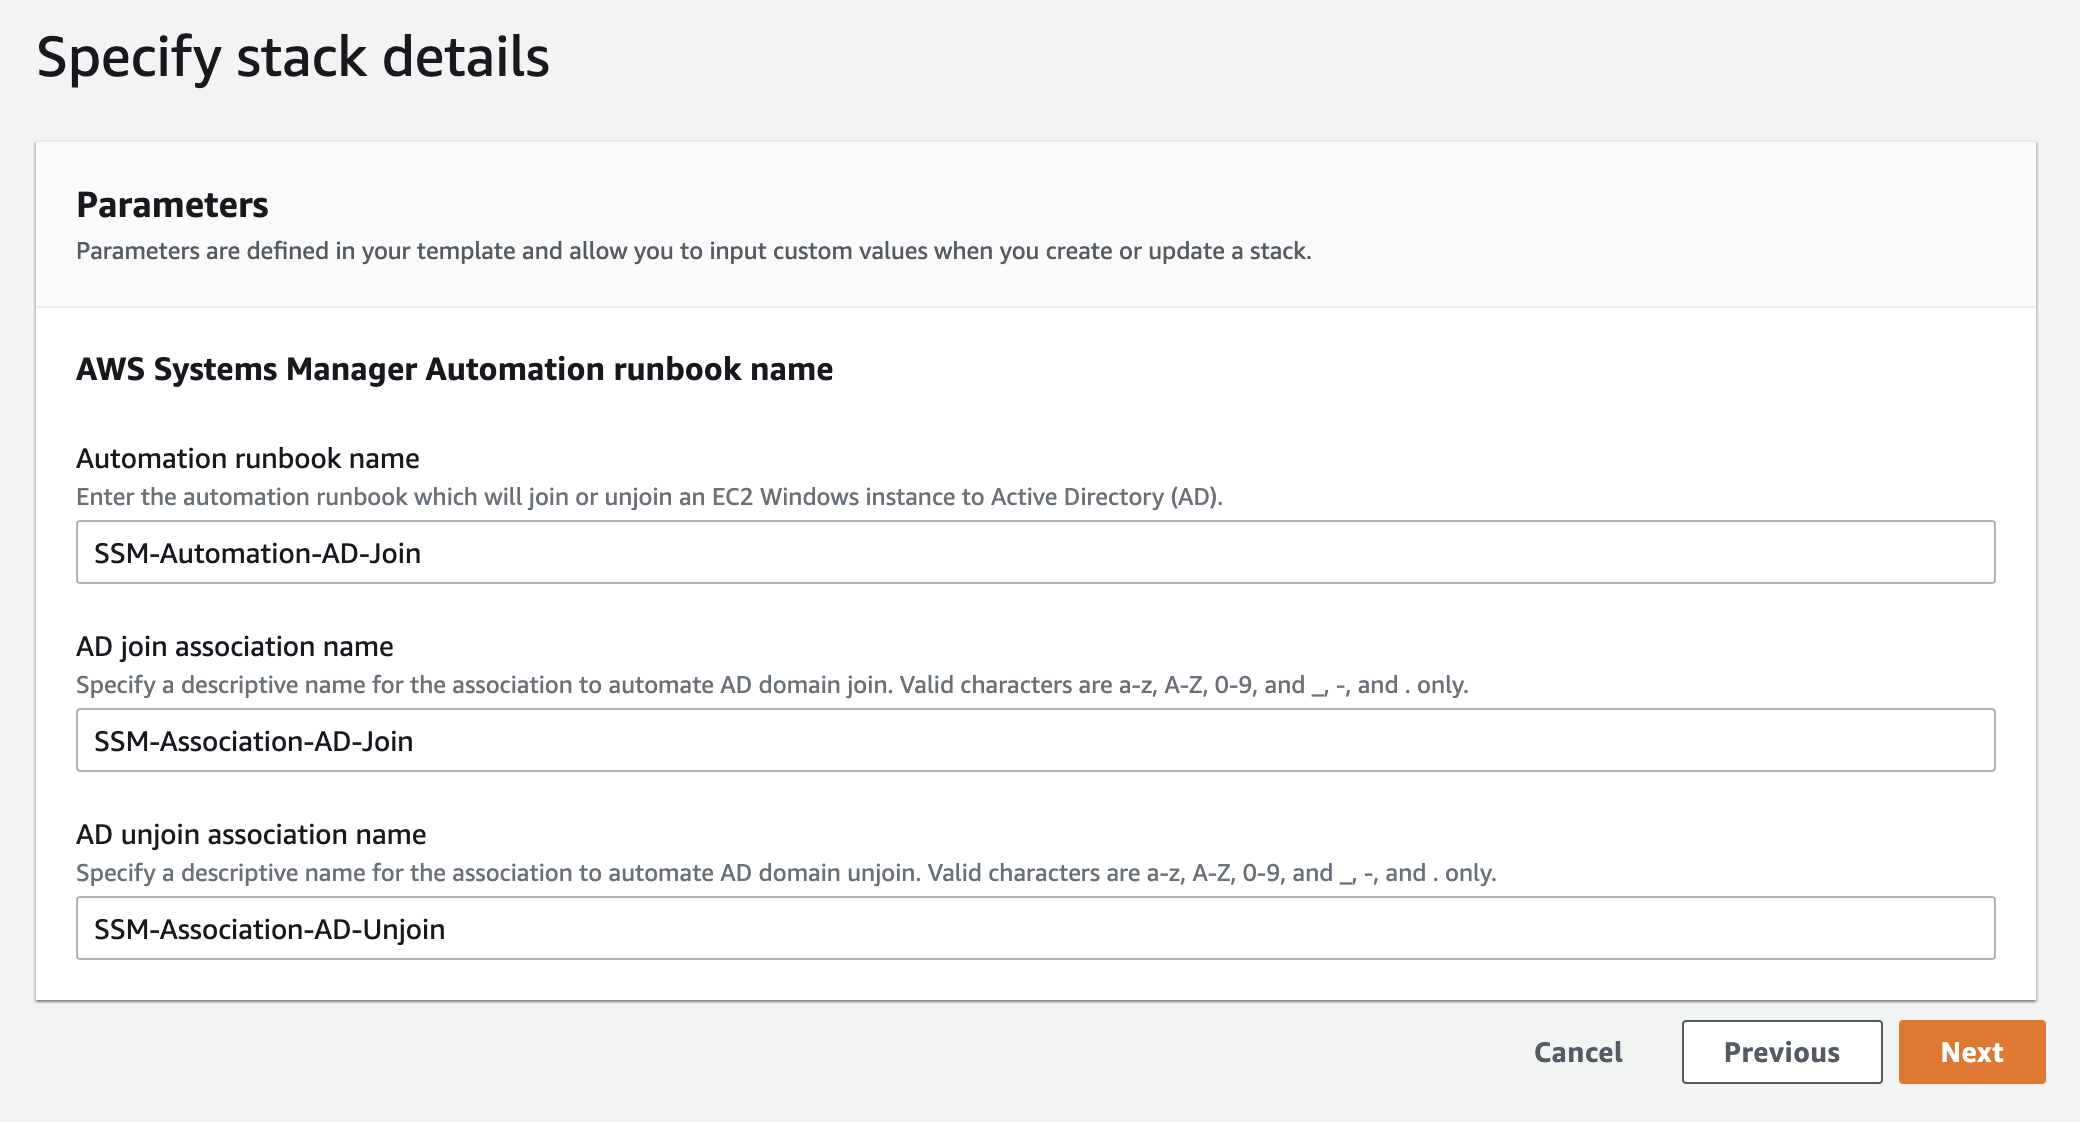
Task: Place cursor in the SSM-Association-AD-Join value
Action: click(253, 741)
